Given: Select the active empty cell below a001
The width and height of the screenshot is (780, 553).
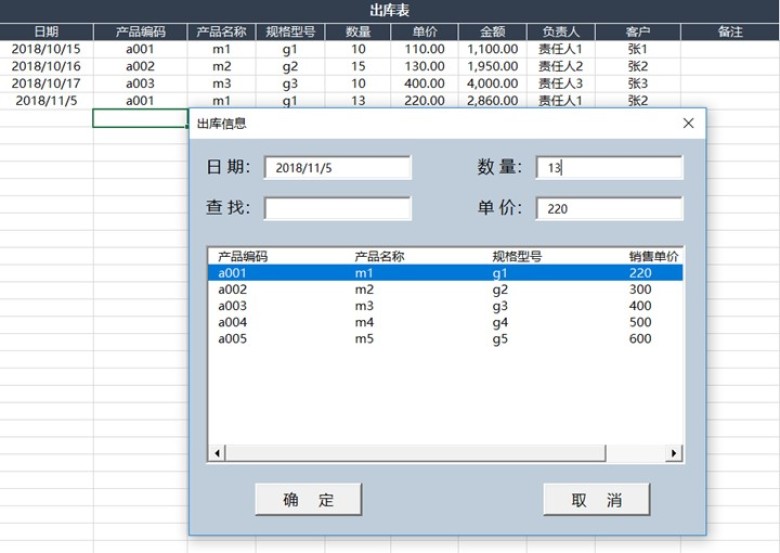Looking at the screenshot, I should point(140,118).
